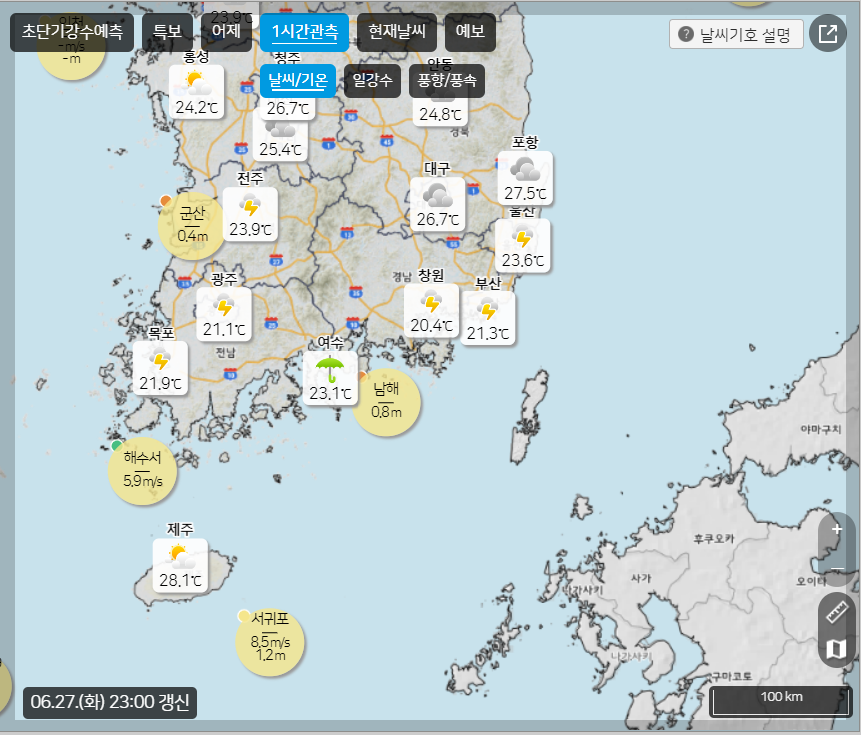Click the 제주 partly sunny weather icon
This screenshot has height=735, width=861.
(x=180, y=557)
